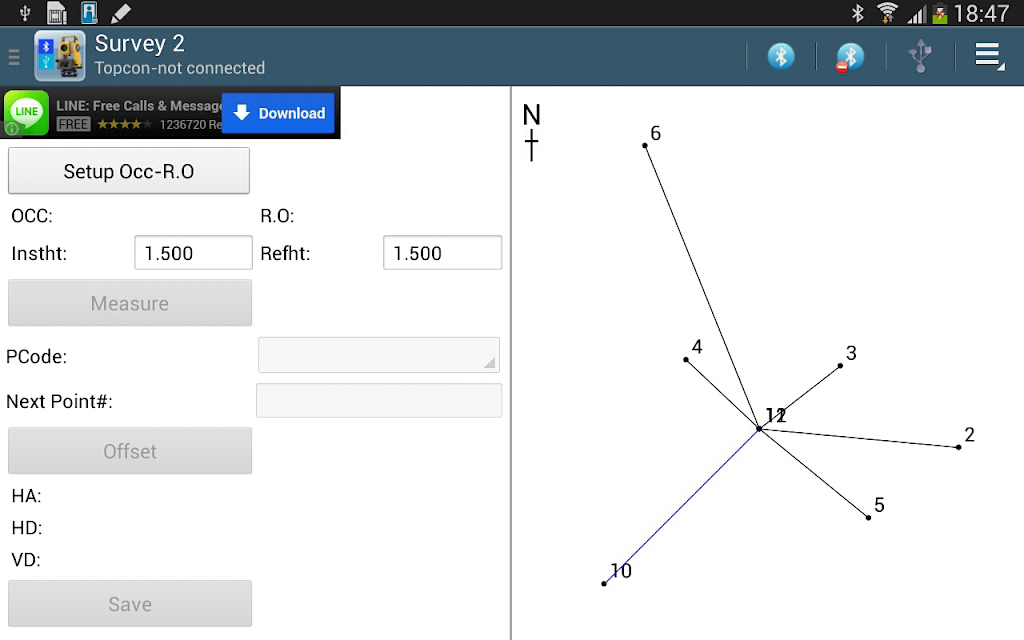This screenshot has width=1024, height=640.
Task: Click the Instht value field
Action: tap(193, 253)
